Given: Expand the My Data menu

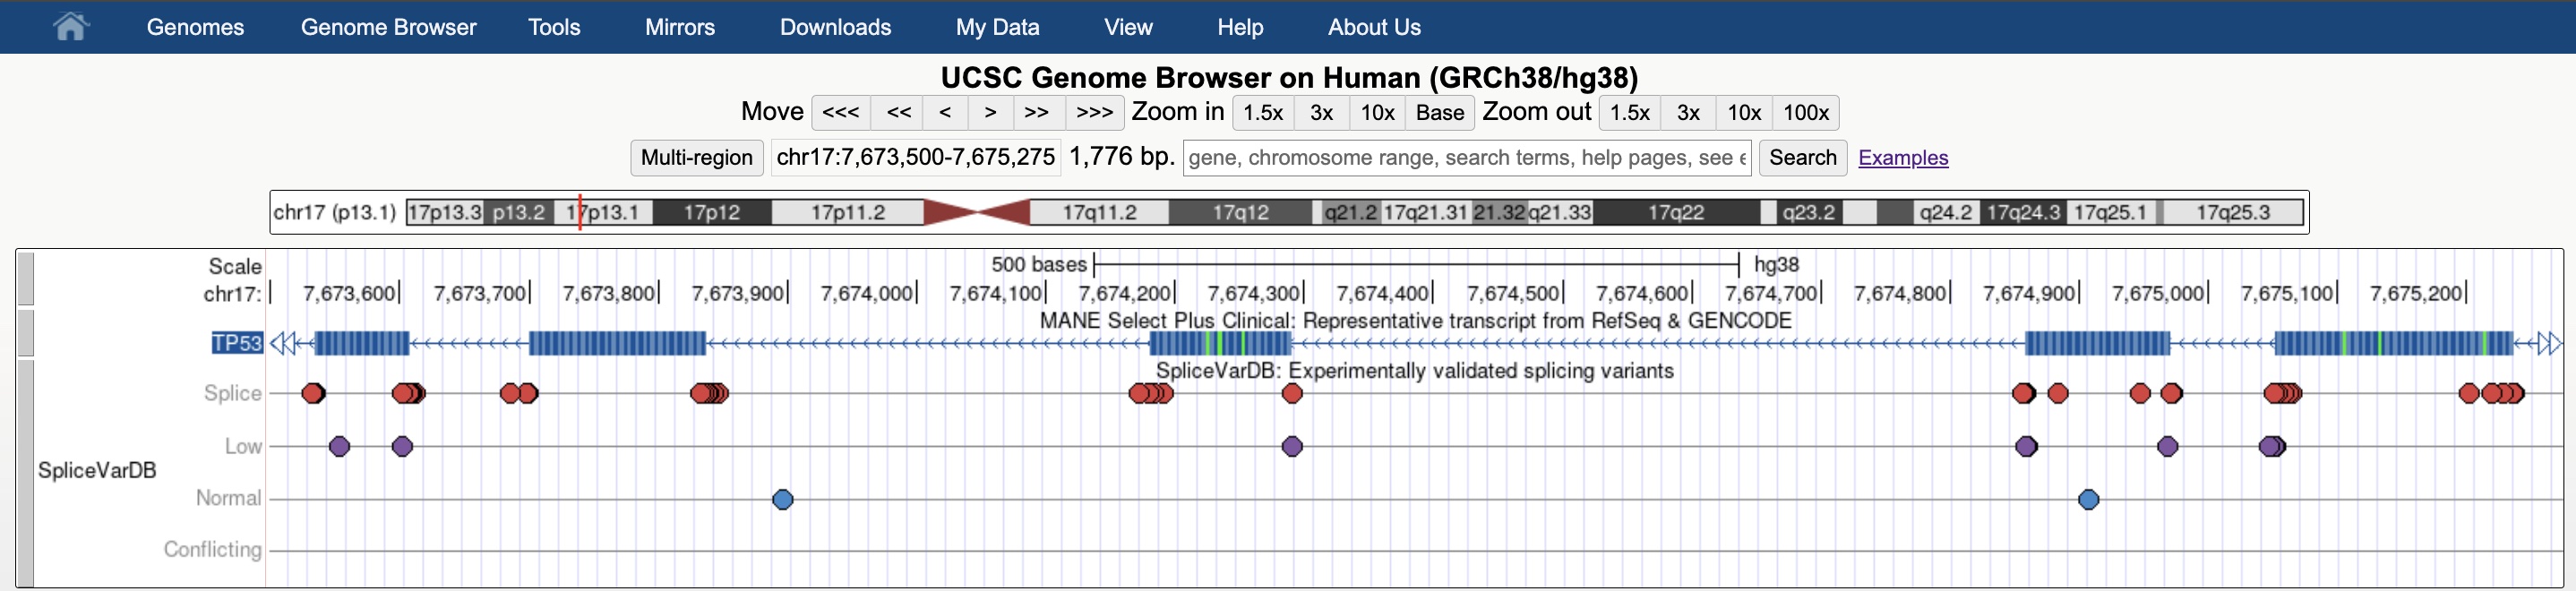Looking at the screenshot, I should tap(997, 27).
